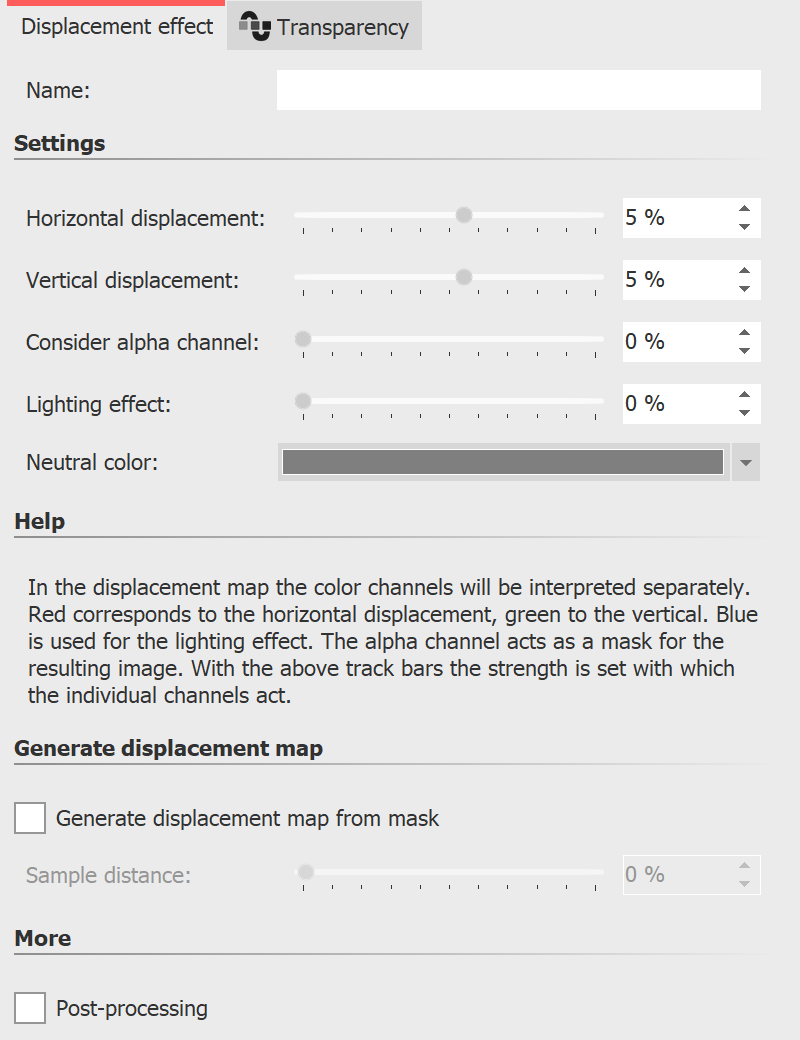Screen dimensions: 800x1040
Task: Click the Lighting effect slider handle
Action: [x=302, y=400]
